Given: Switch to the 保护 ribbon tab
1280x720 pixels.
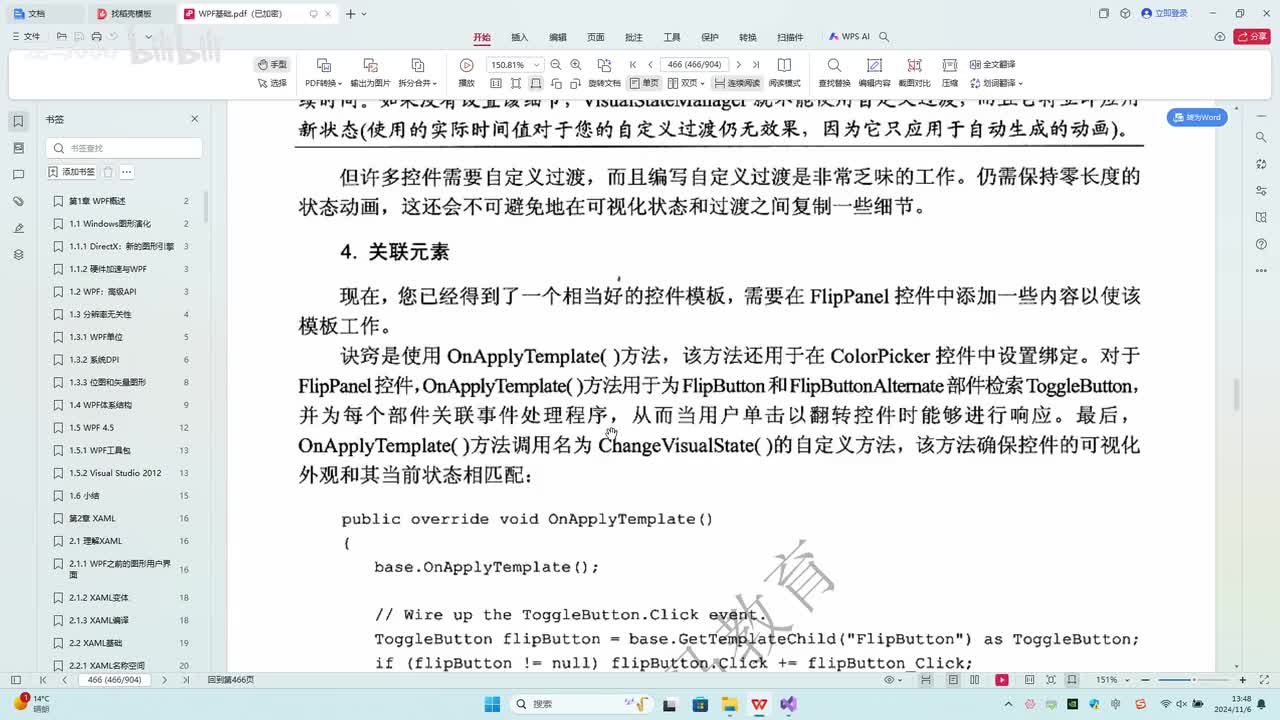Looking at the screenshot, I should pos(710,37).
